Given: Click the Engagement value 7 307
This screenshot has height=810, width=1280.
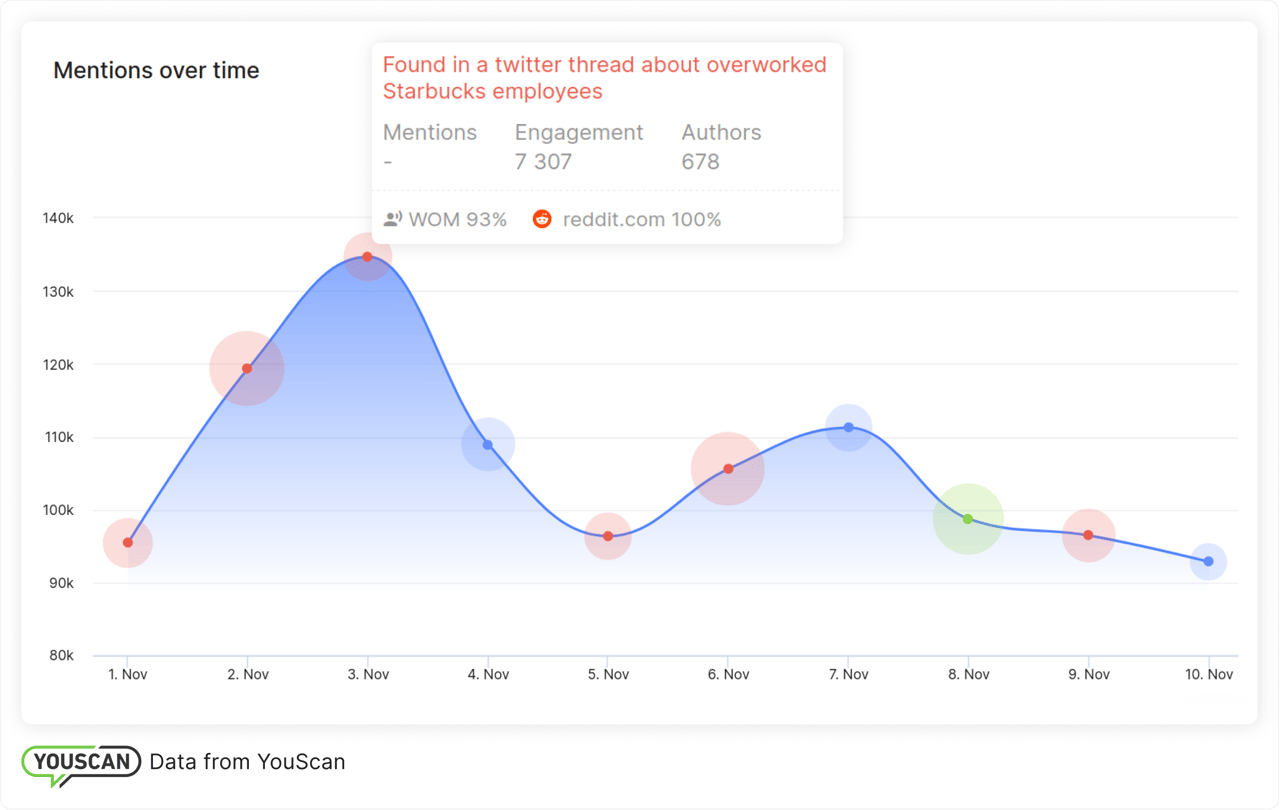Looking at the screenshot, I should point(543,162).
